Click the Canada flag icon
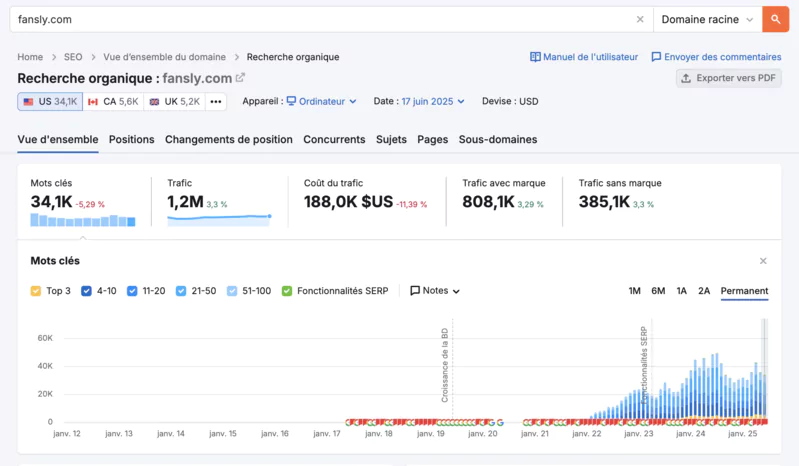The width and height of the screenshot is (799, 466). coord(93,102)
